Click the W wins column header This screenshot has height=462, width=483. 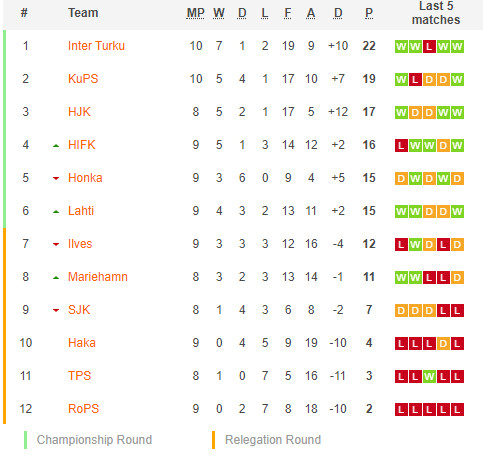219,13
